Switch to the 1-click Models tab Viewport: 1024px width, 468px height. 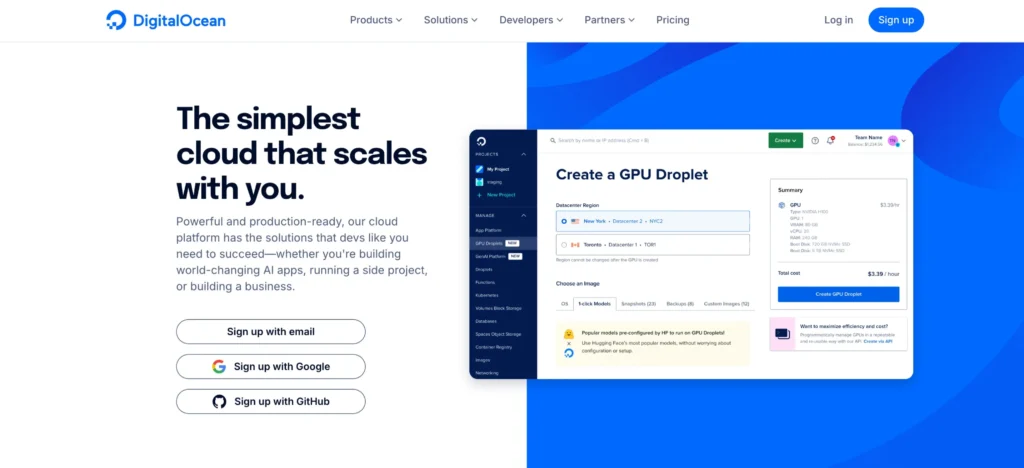pyautogui.click(x=595, y=304)
